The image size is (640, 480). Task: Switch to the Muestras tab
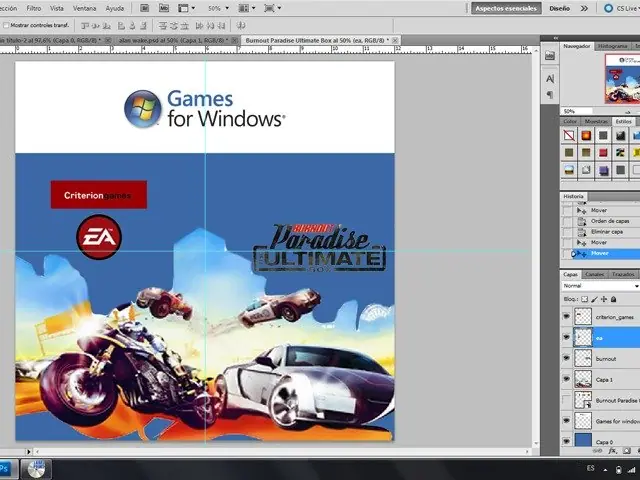pyautogui.click(x=596, y=122)
